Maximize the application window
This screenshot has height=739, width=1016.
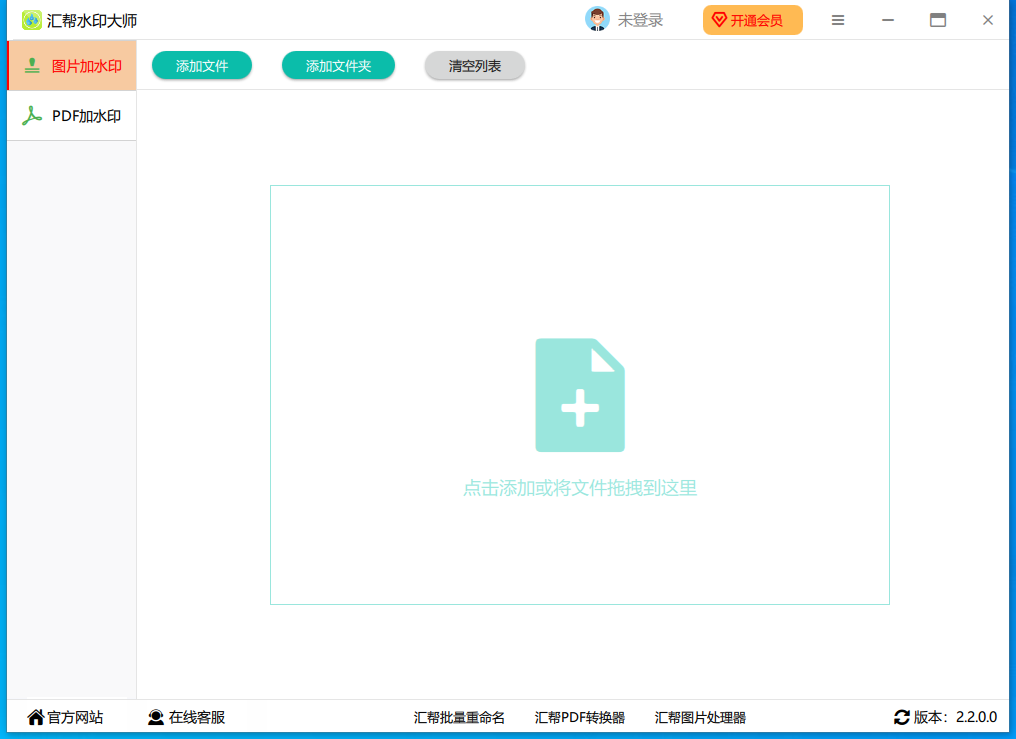tap(938, 20)
